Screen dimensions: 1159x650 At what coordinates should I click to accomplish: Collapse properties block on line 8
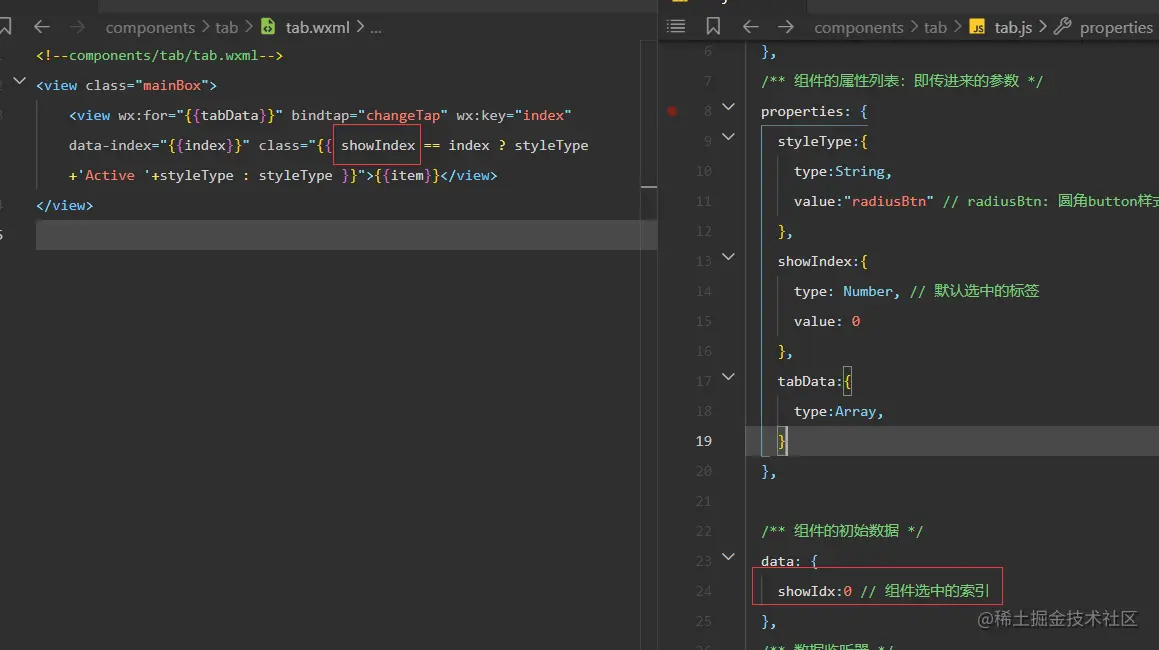tap(728, 106)
